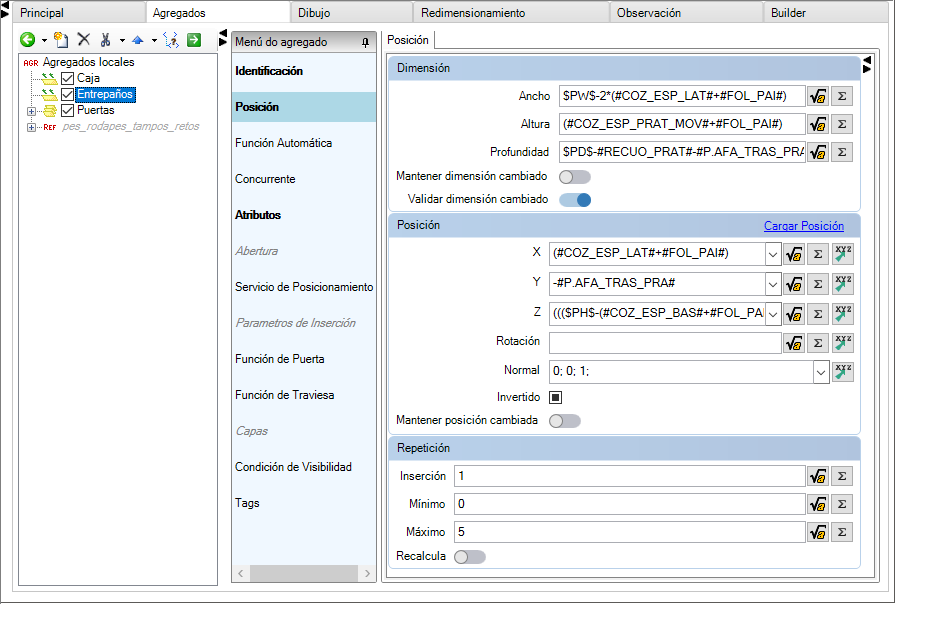This screenshot has height=625, width=930.
Task: Open formula editor for Máximo
Action: point(818,532)
